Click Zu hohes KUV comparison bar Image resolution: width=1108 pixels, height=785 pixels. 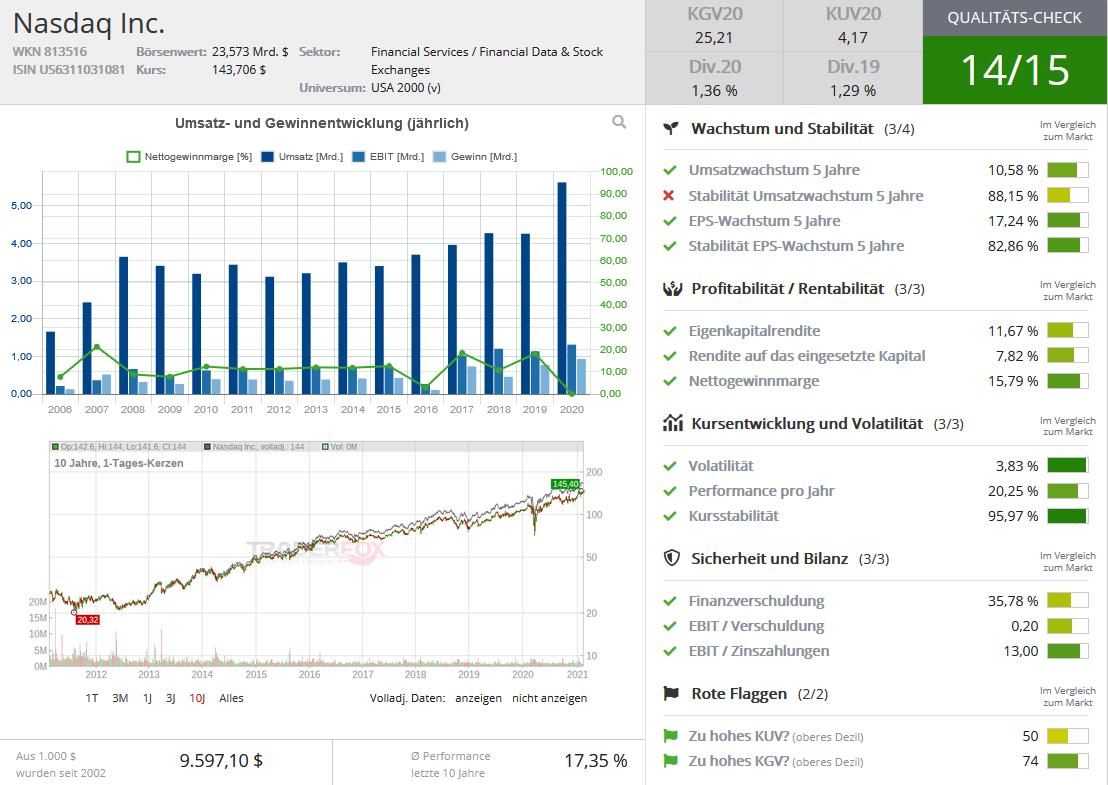coord(1068,736)
